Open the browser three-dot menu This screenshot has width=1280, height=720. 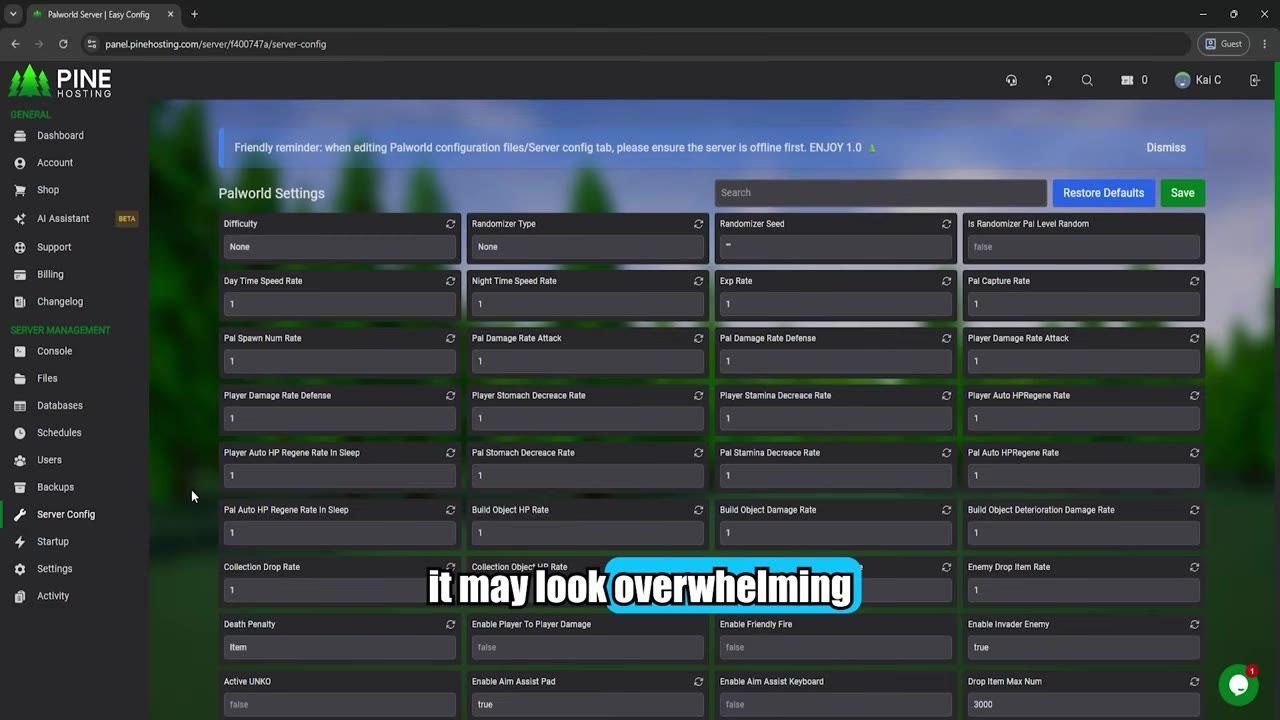[x=1265, y=44]
